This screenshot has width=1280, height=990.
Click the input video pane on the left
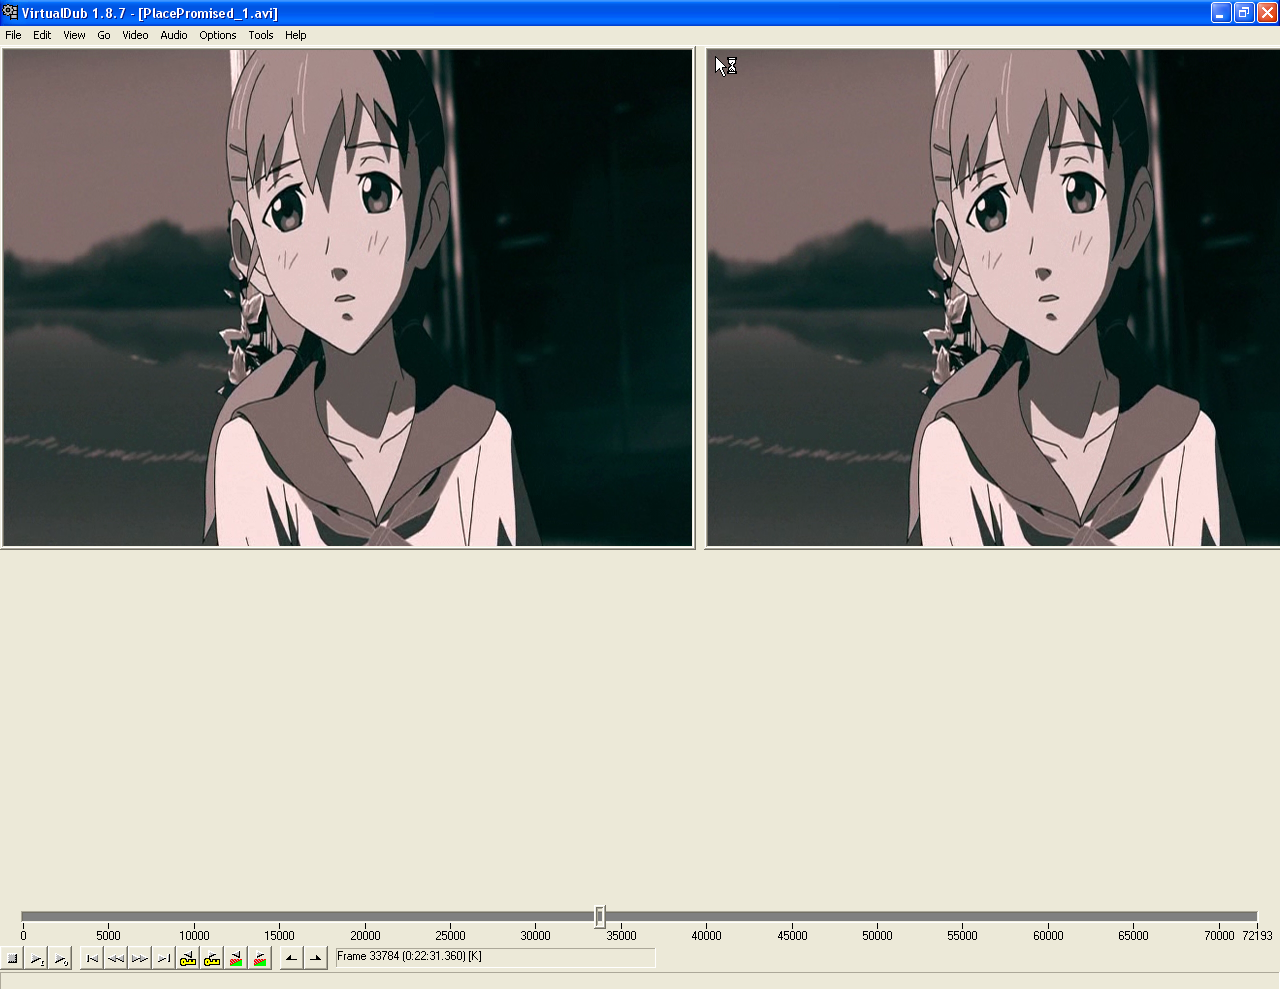point(348,298)
